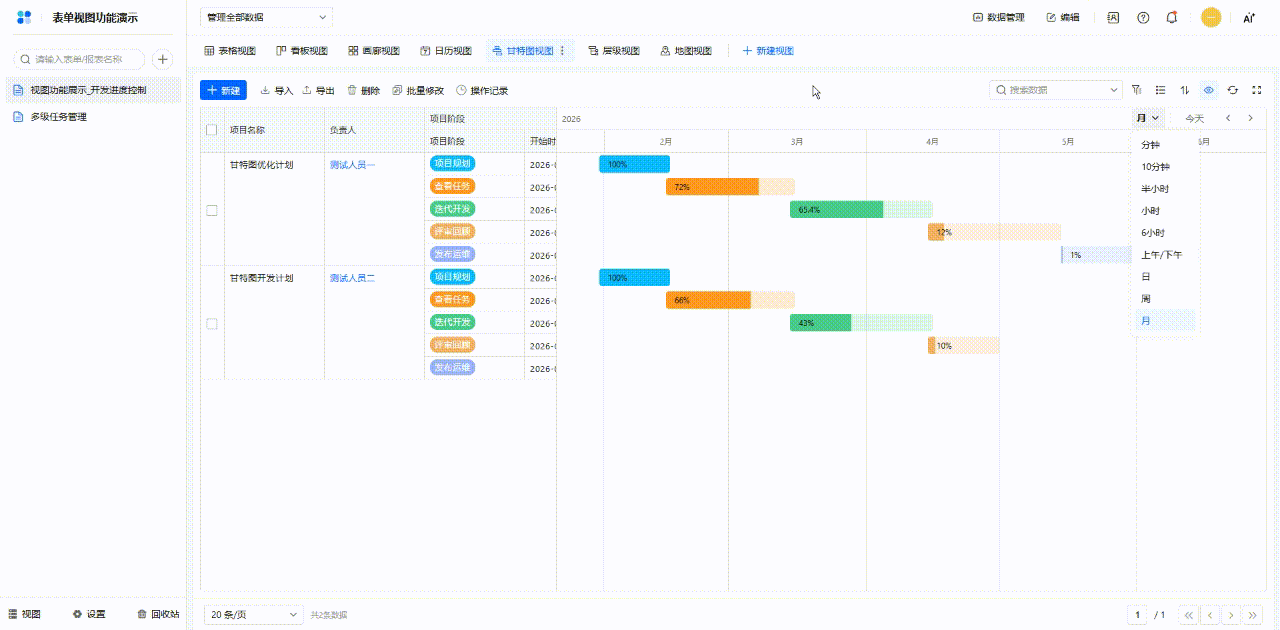Viewport: 1280px width, 630px height.
Task: Go to first page
Action: tap(1188, 615)
